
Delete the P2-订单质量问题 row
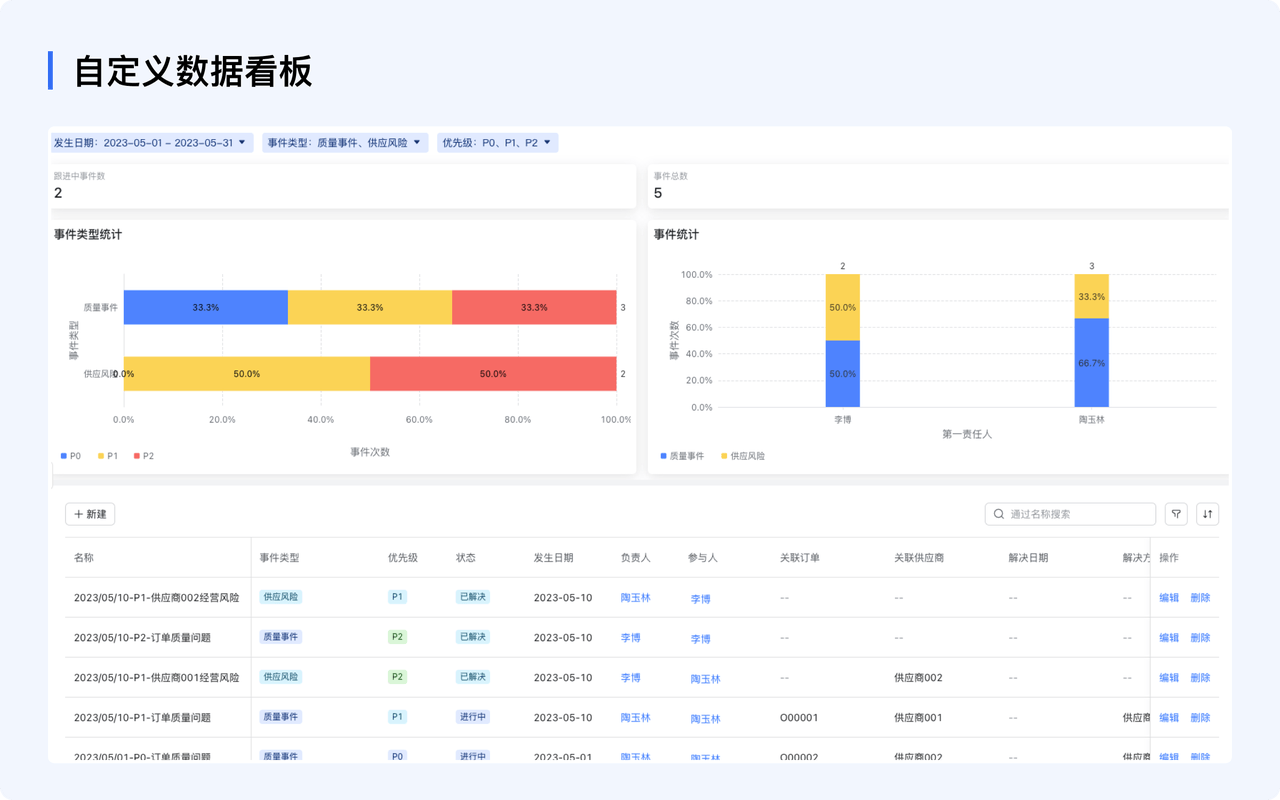[1200, 638]
